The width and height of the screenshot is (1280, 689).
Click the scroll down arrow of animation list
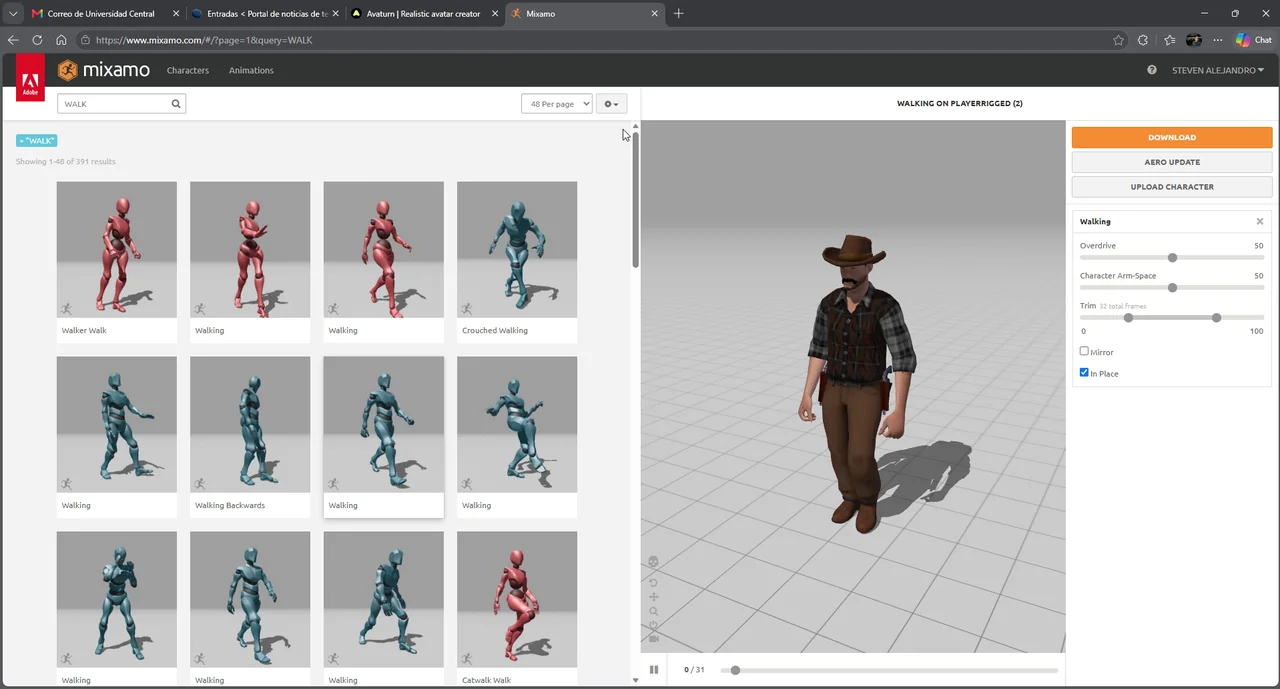coord(635,680)
